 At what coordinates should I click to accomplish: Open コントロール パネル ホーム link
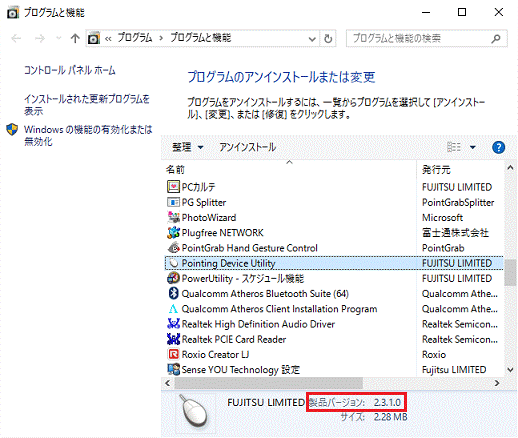coord(70,70)
